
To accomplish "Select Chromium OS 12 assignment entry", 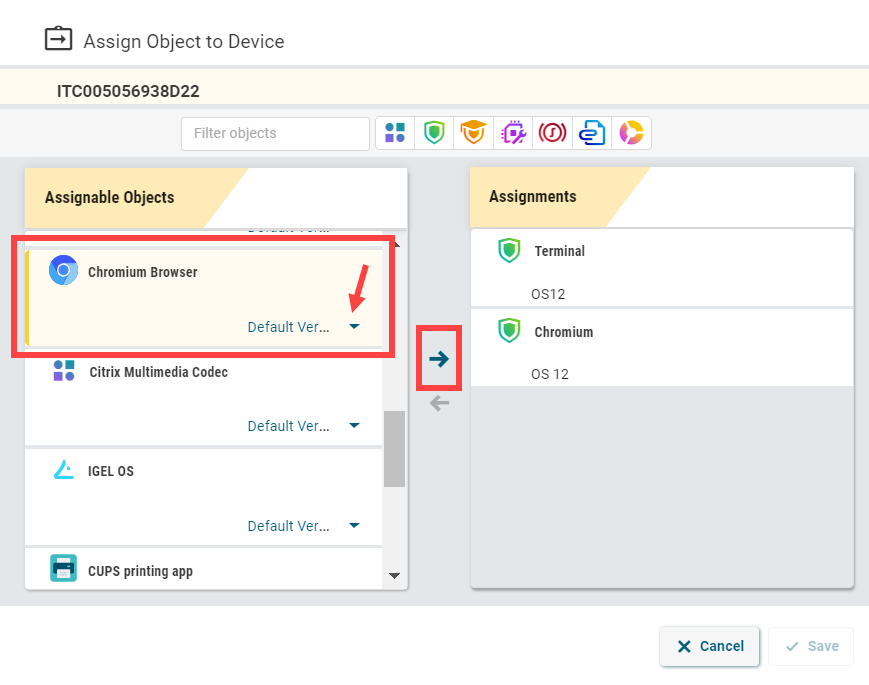I will [661, 348].
